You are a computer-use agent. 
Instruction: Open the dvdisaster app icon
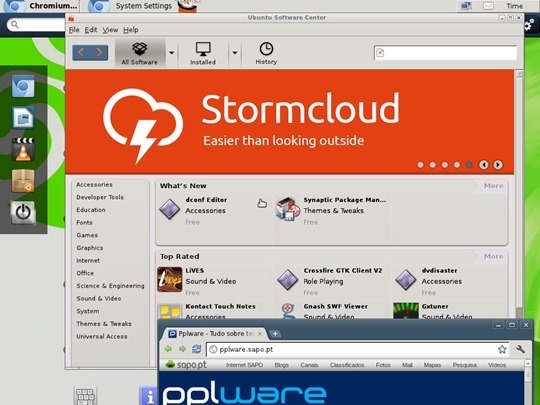(406, 279)
